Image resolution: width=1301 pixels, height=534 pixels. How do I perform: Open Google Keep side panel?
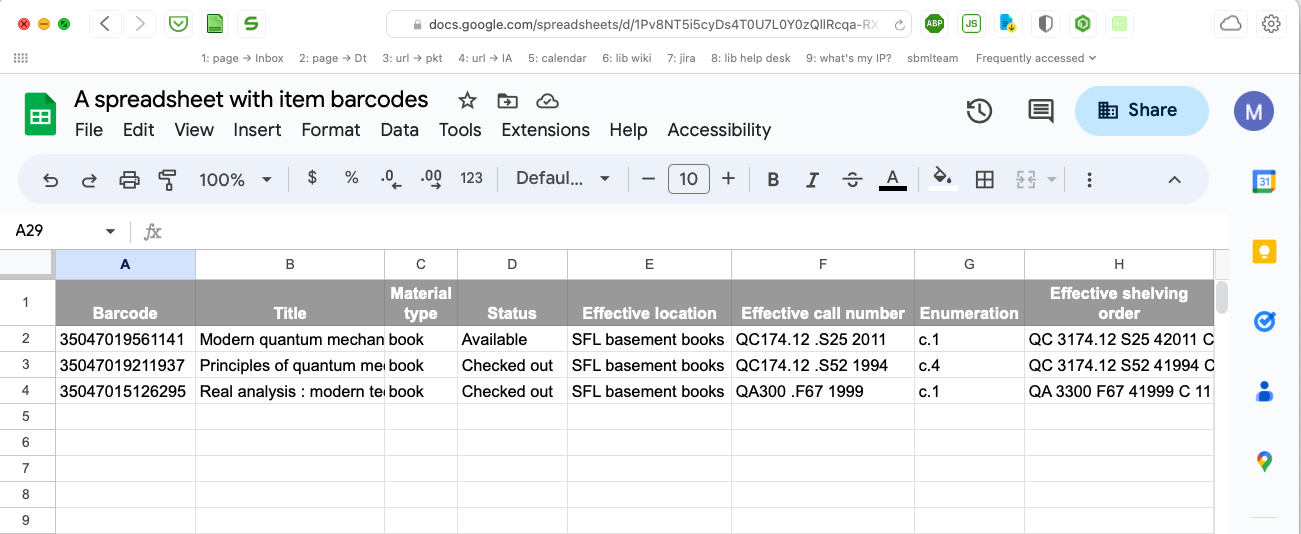pyautogui.click(x=1264, y=251)
